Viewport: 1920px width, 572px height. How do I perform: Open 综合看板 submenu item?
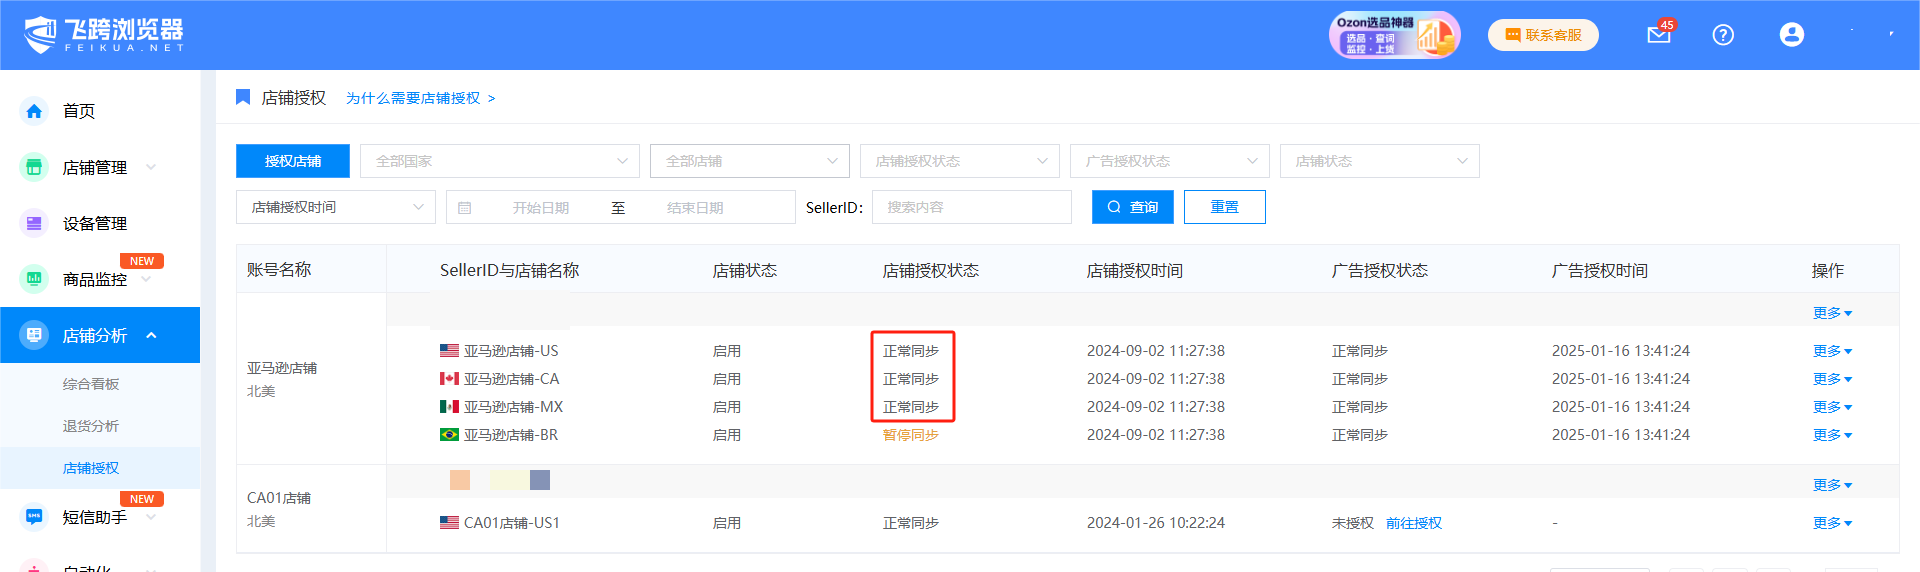(91, 384)
